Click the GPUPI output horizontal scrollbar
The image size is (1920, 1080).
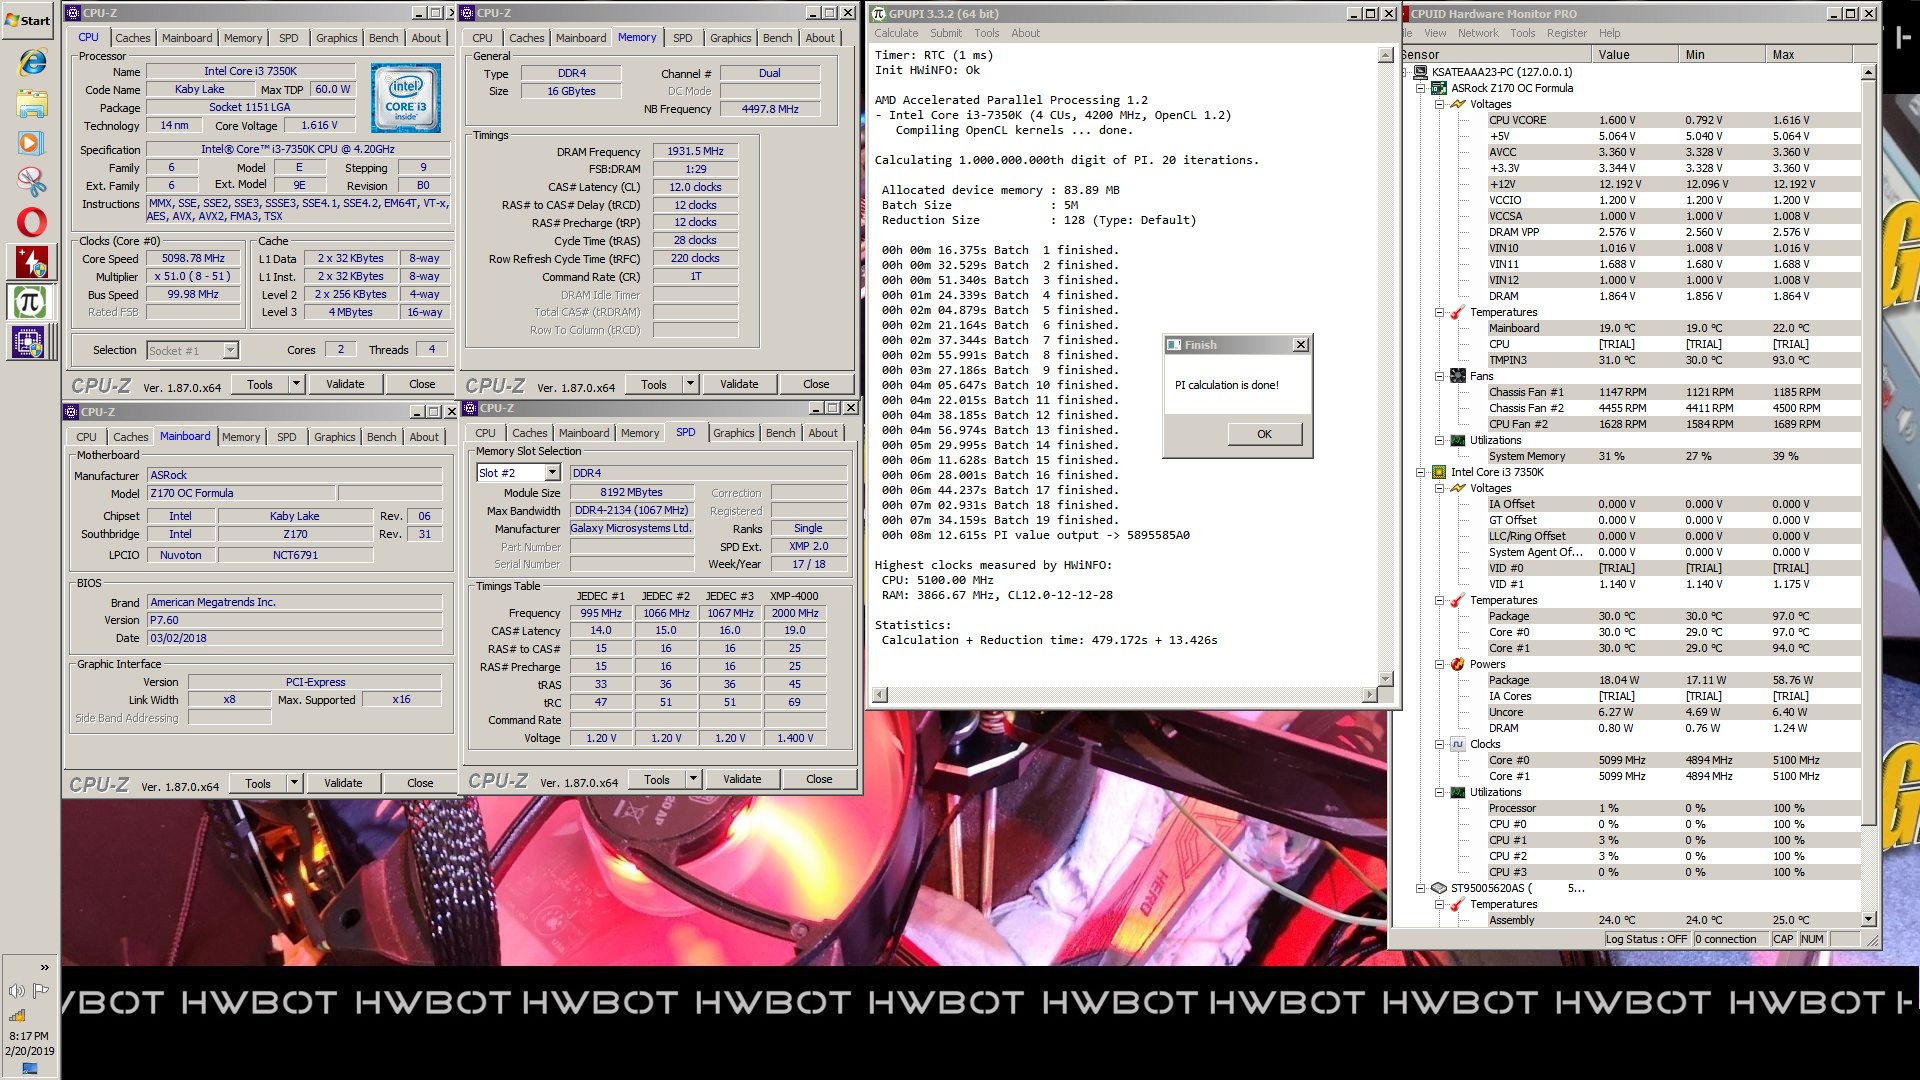1125,694
